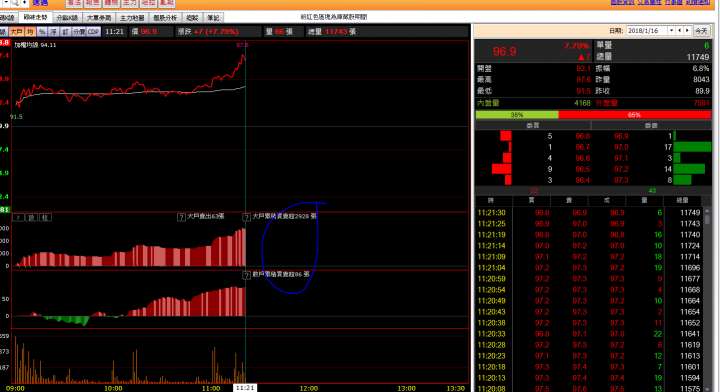Click the first blue link at top right

pos(623,3)
